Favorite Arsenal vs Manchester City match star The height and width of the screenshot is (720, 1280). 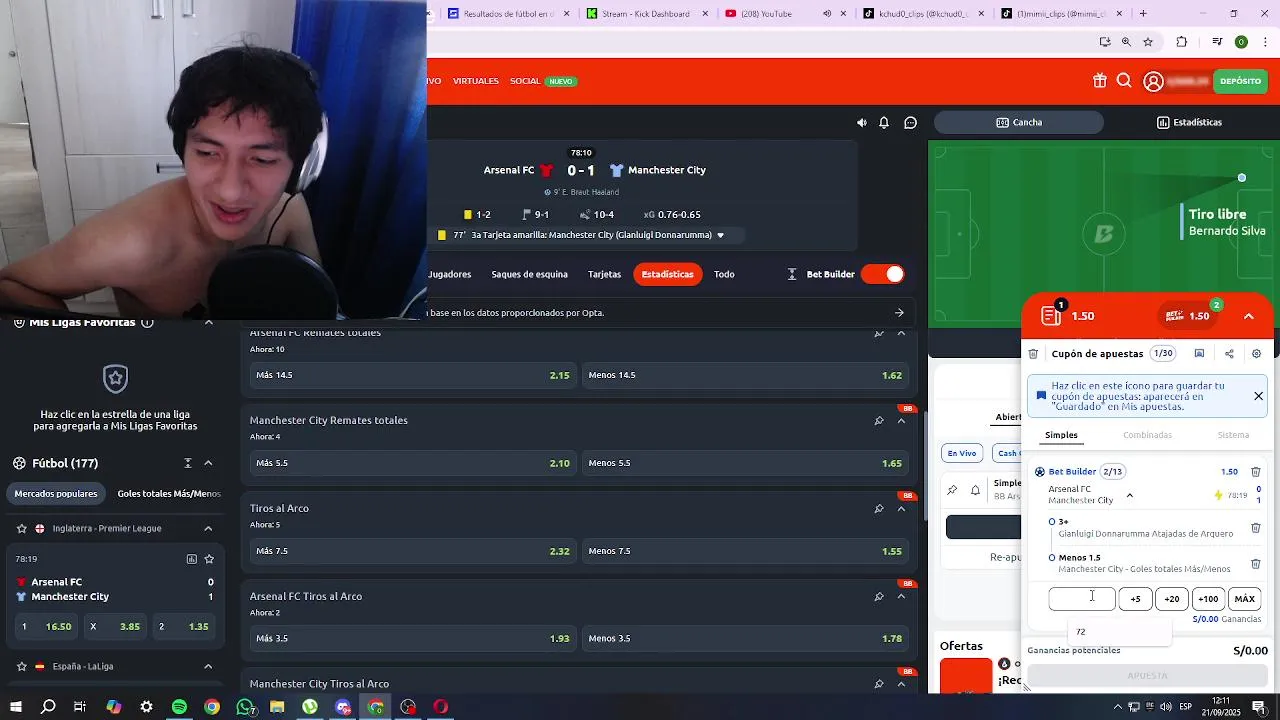(x=209, y=559)
